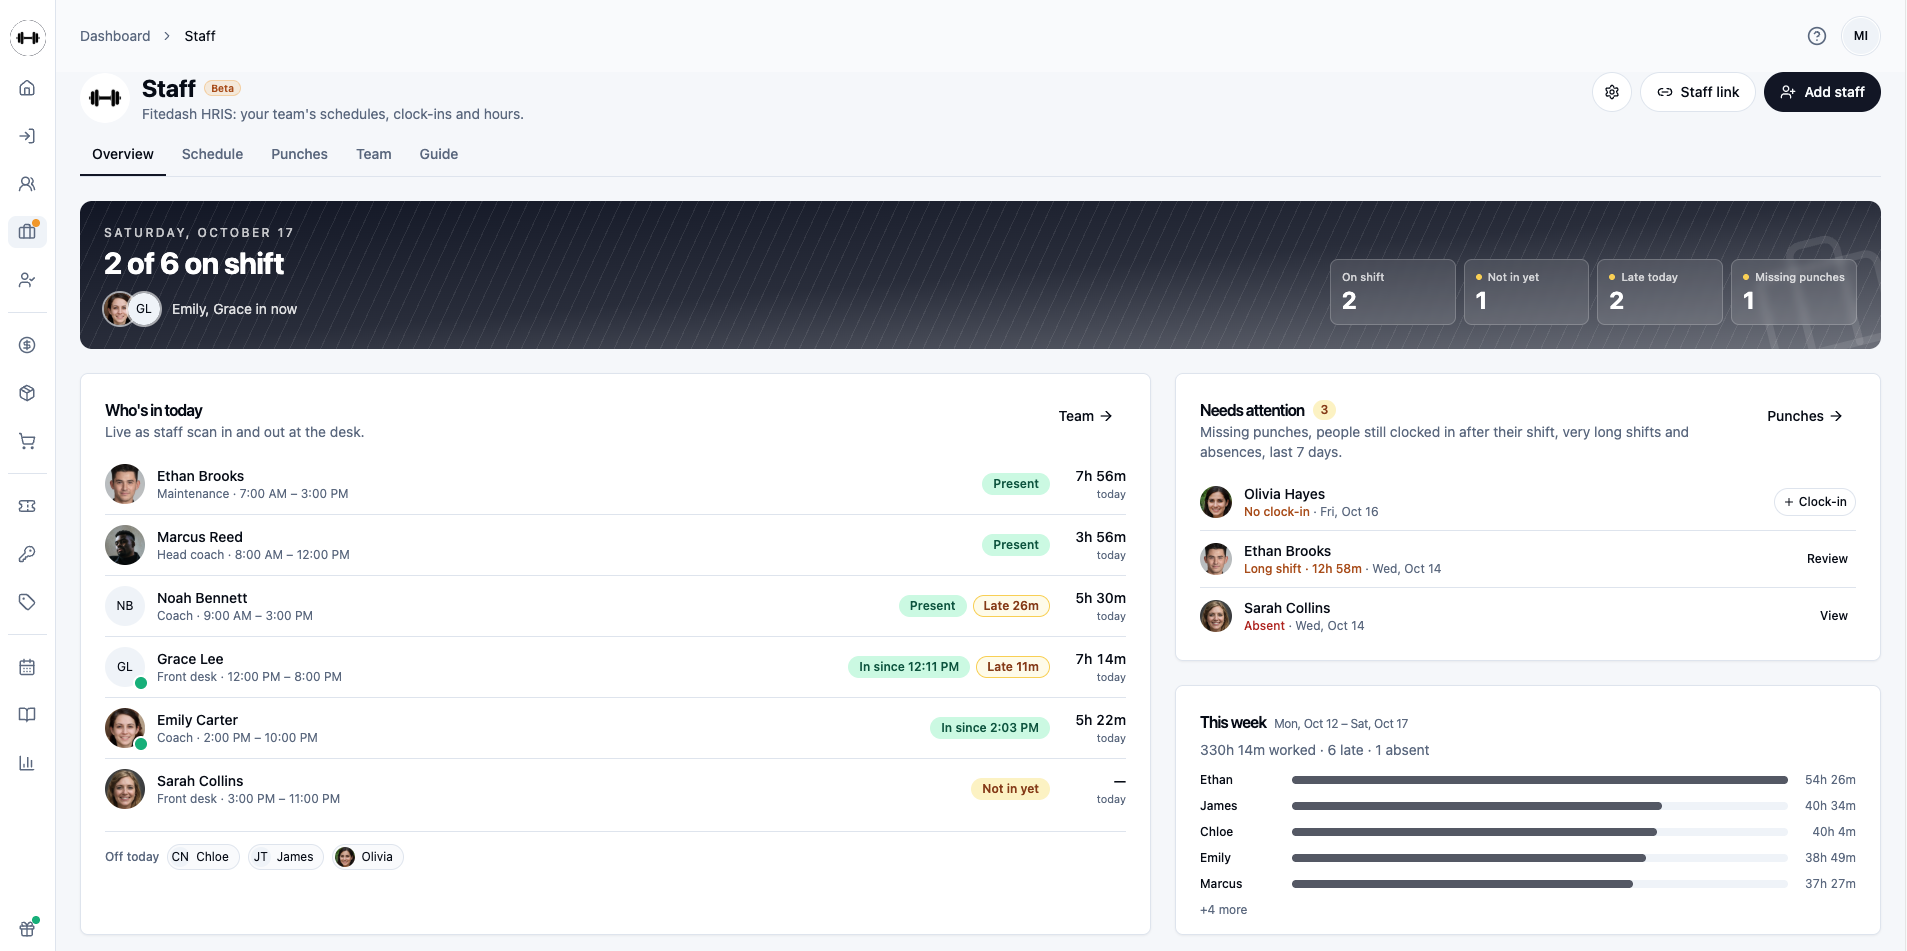Click the dollar payments icon in sidebar
Image resolution: width=1907 pixels, height=951 pixels.
pos(27,345)
